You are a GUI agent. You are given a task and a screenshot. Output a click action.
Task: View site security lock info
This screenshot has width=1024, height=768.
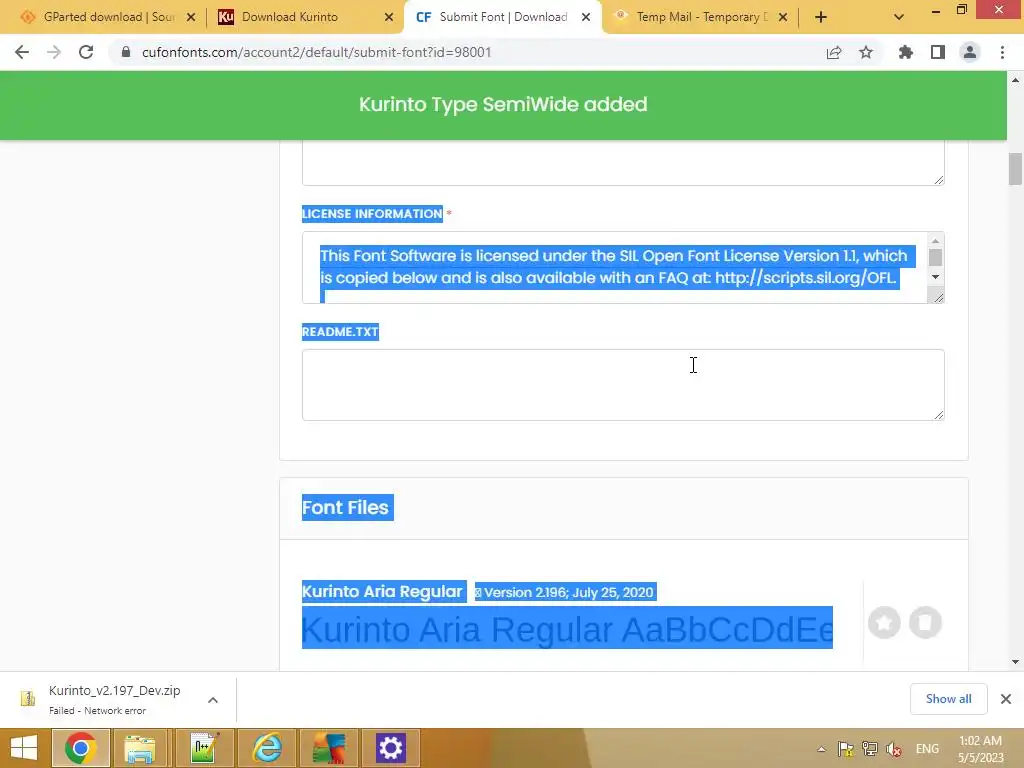(126, 52)
